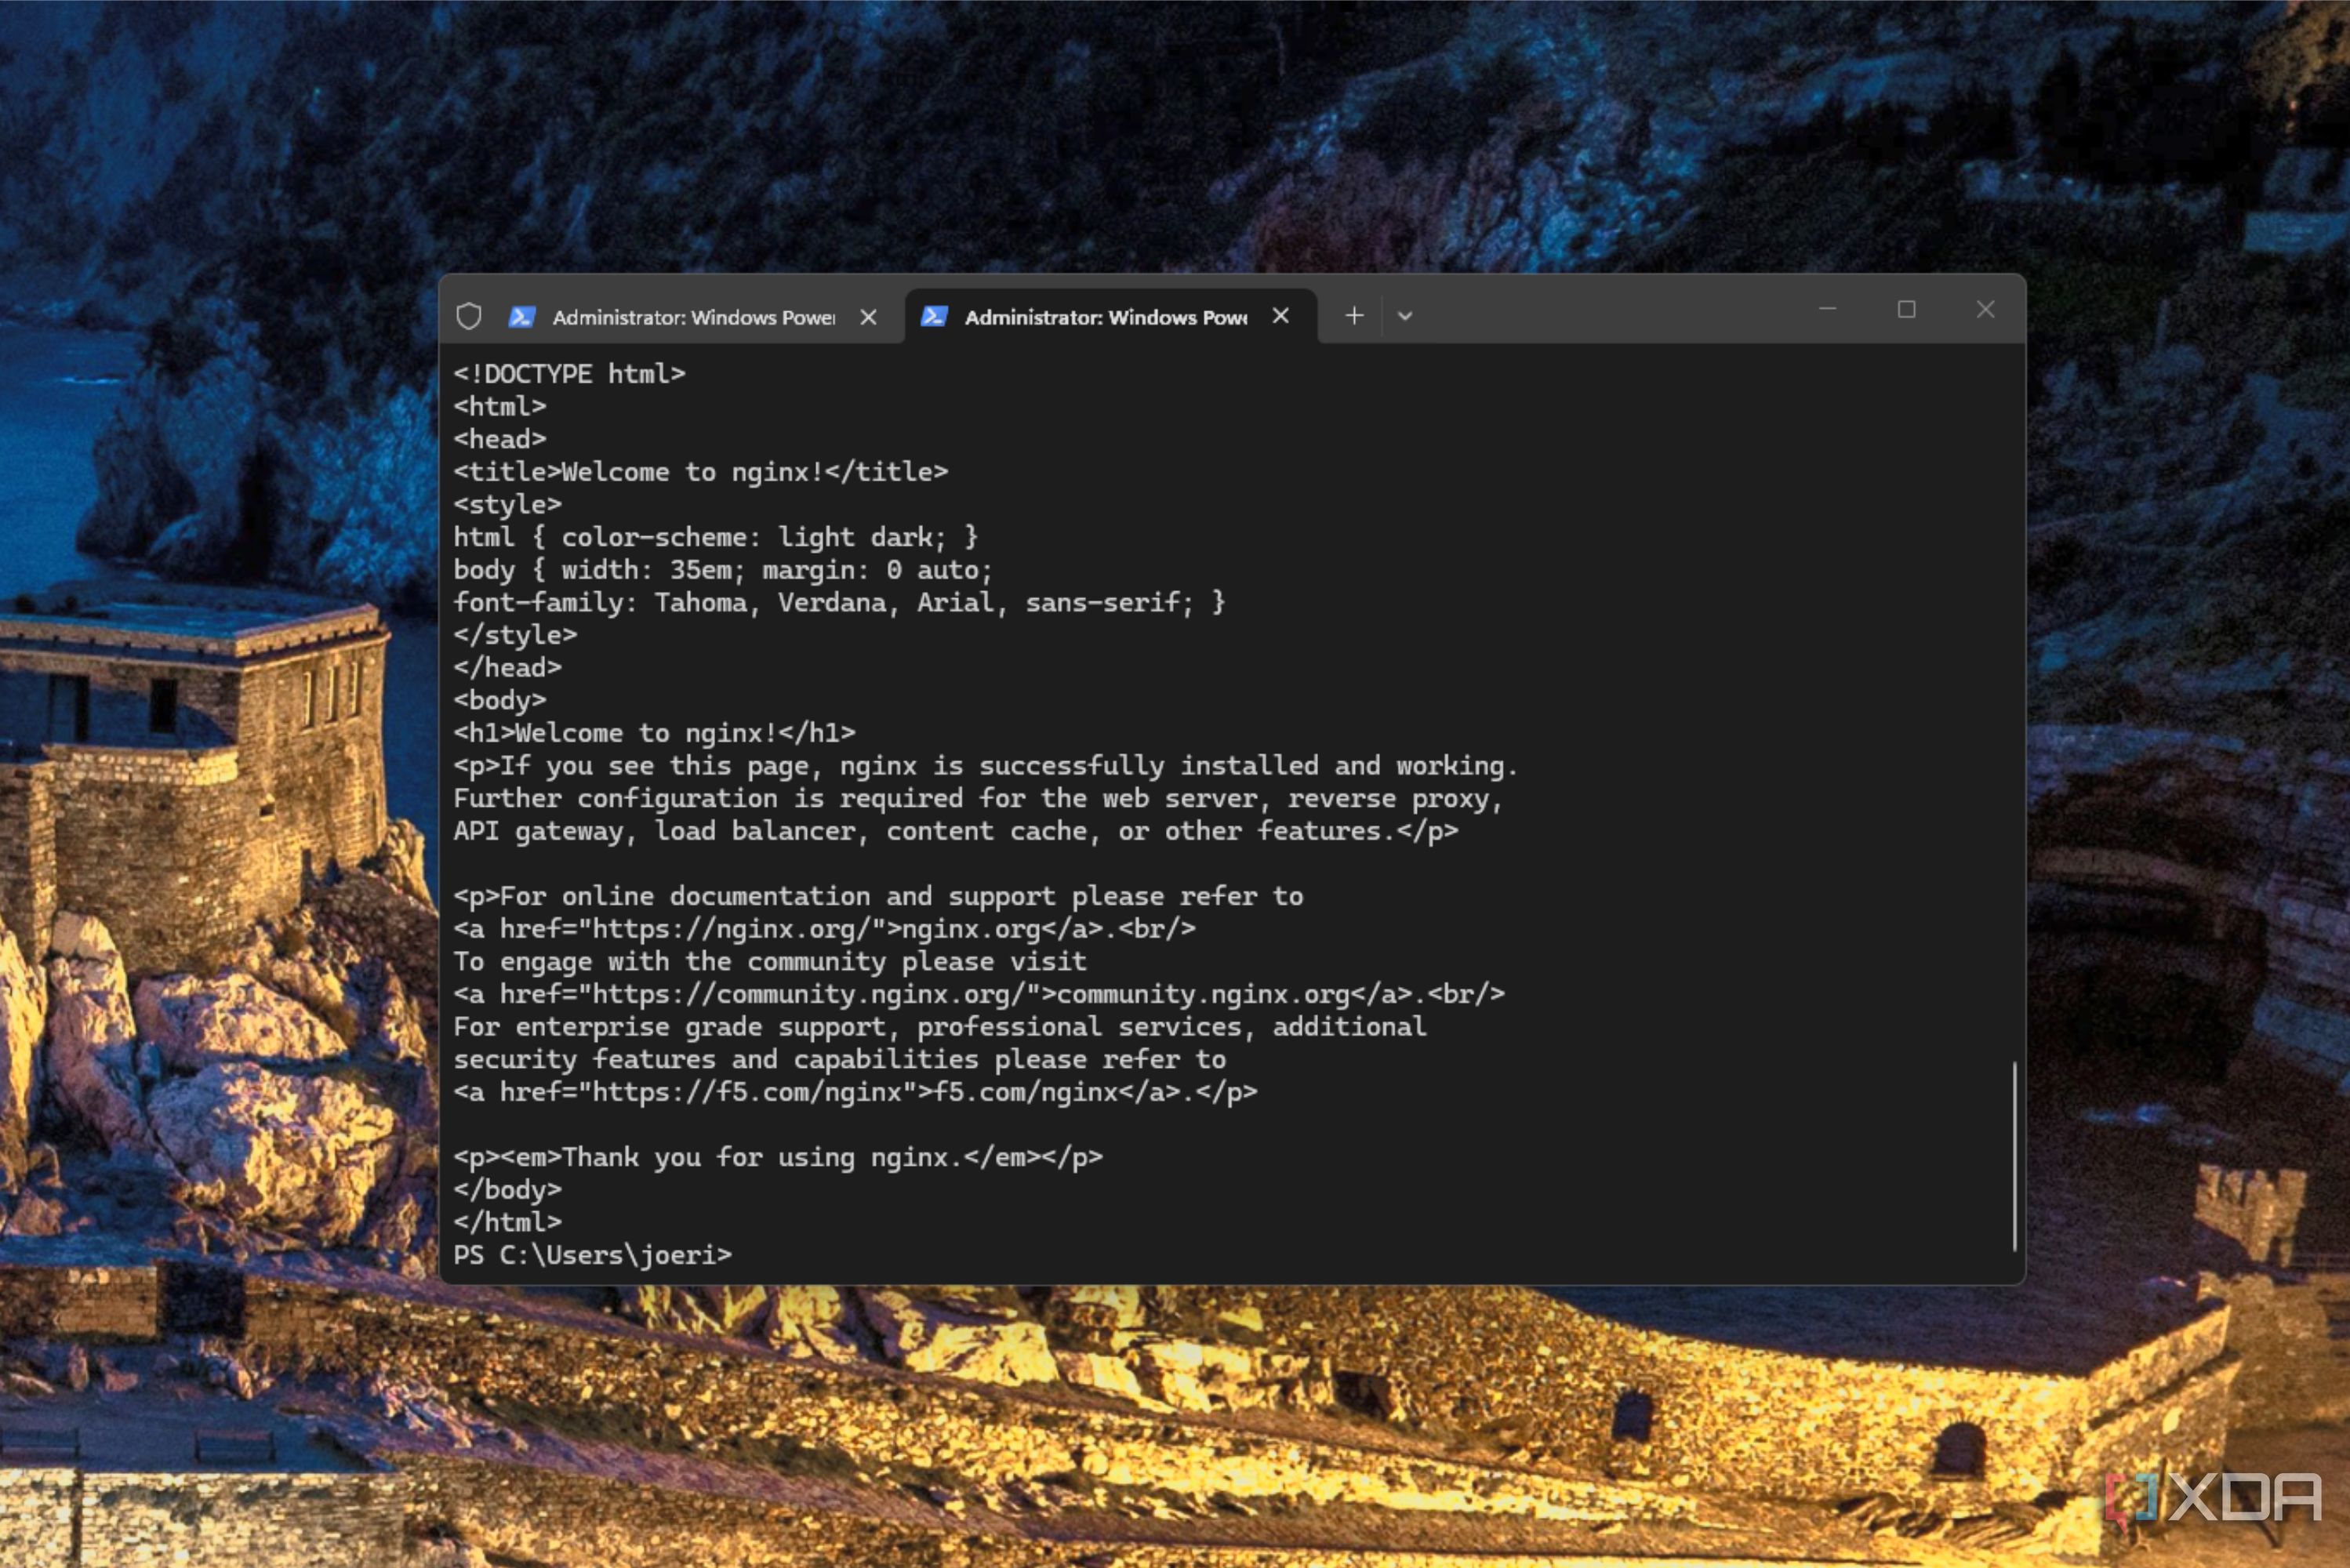Click the '<!DOCTYPE html>' line
The height and width of the screenshot is (1568, 2350).
(x=569, y=374)
